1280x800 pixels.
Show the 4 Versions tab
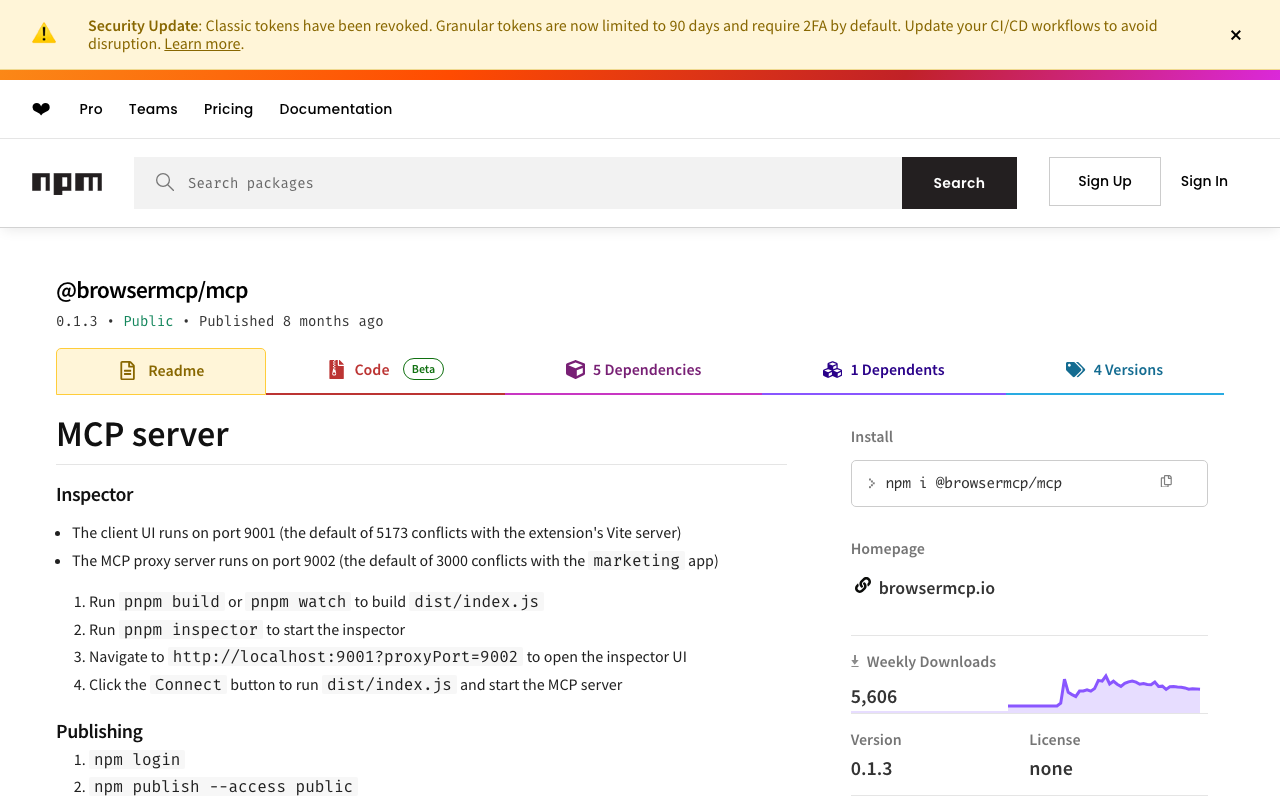(1114, 370)
